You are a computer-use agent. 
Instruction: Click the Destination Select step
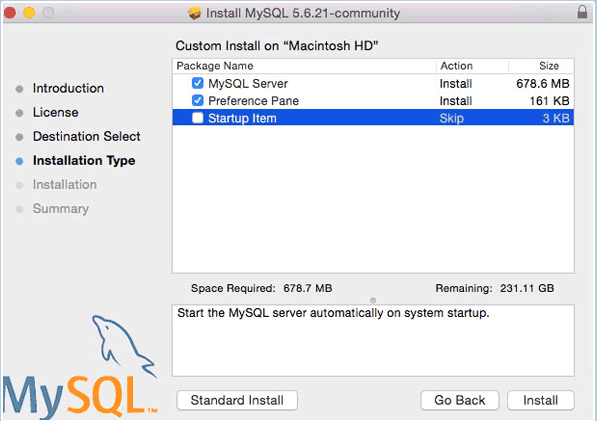tap(86, 136)
